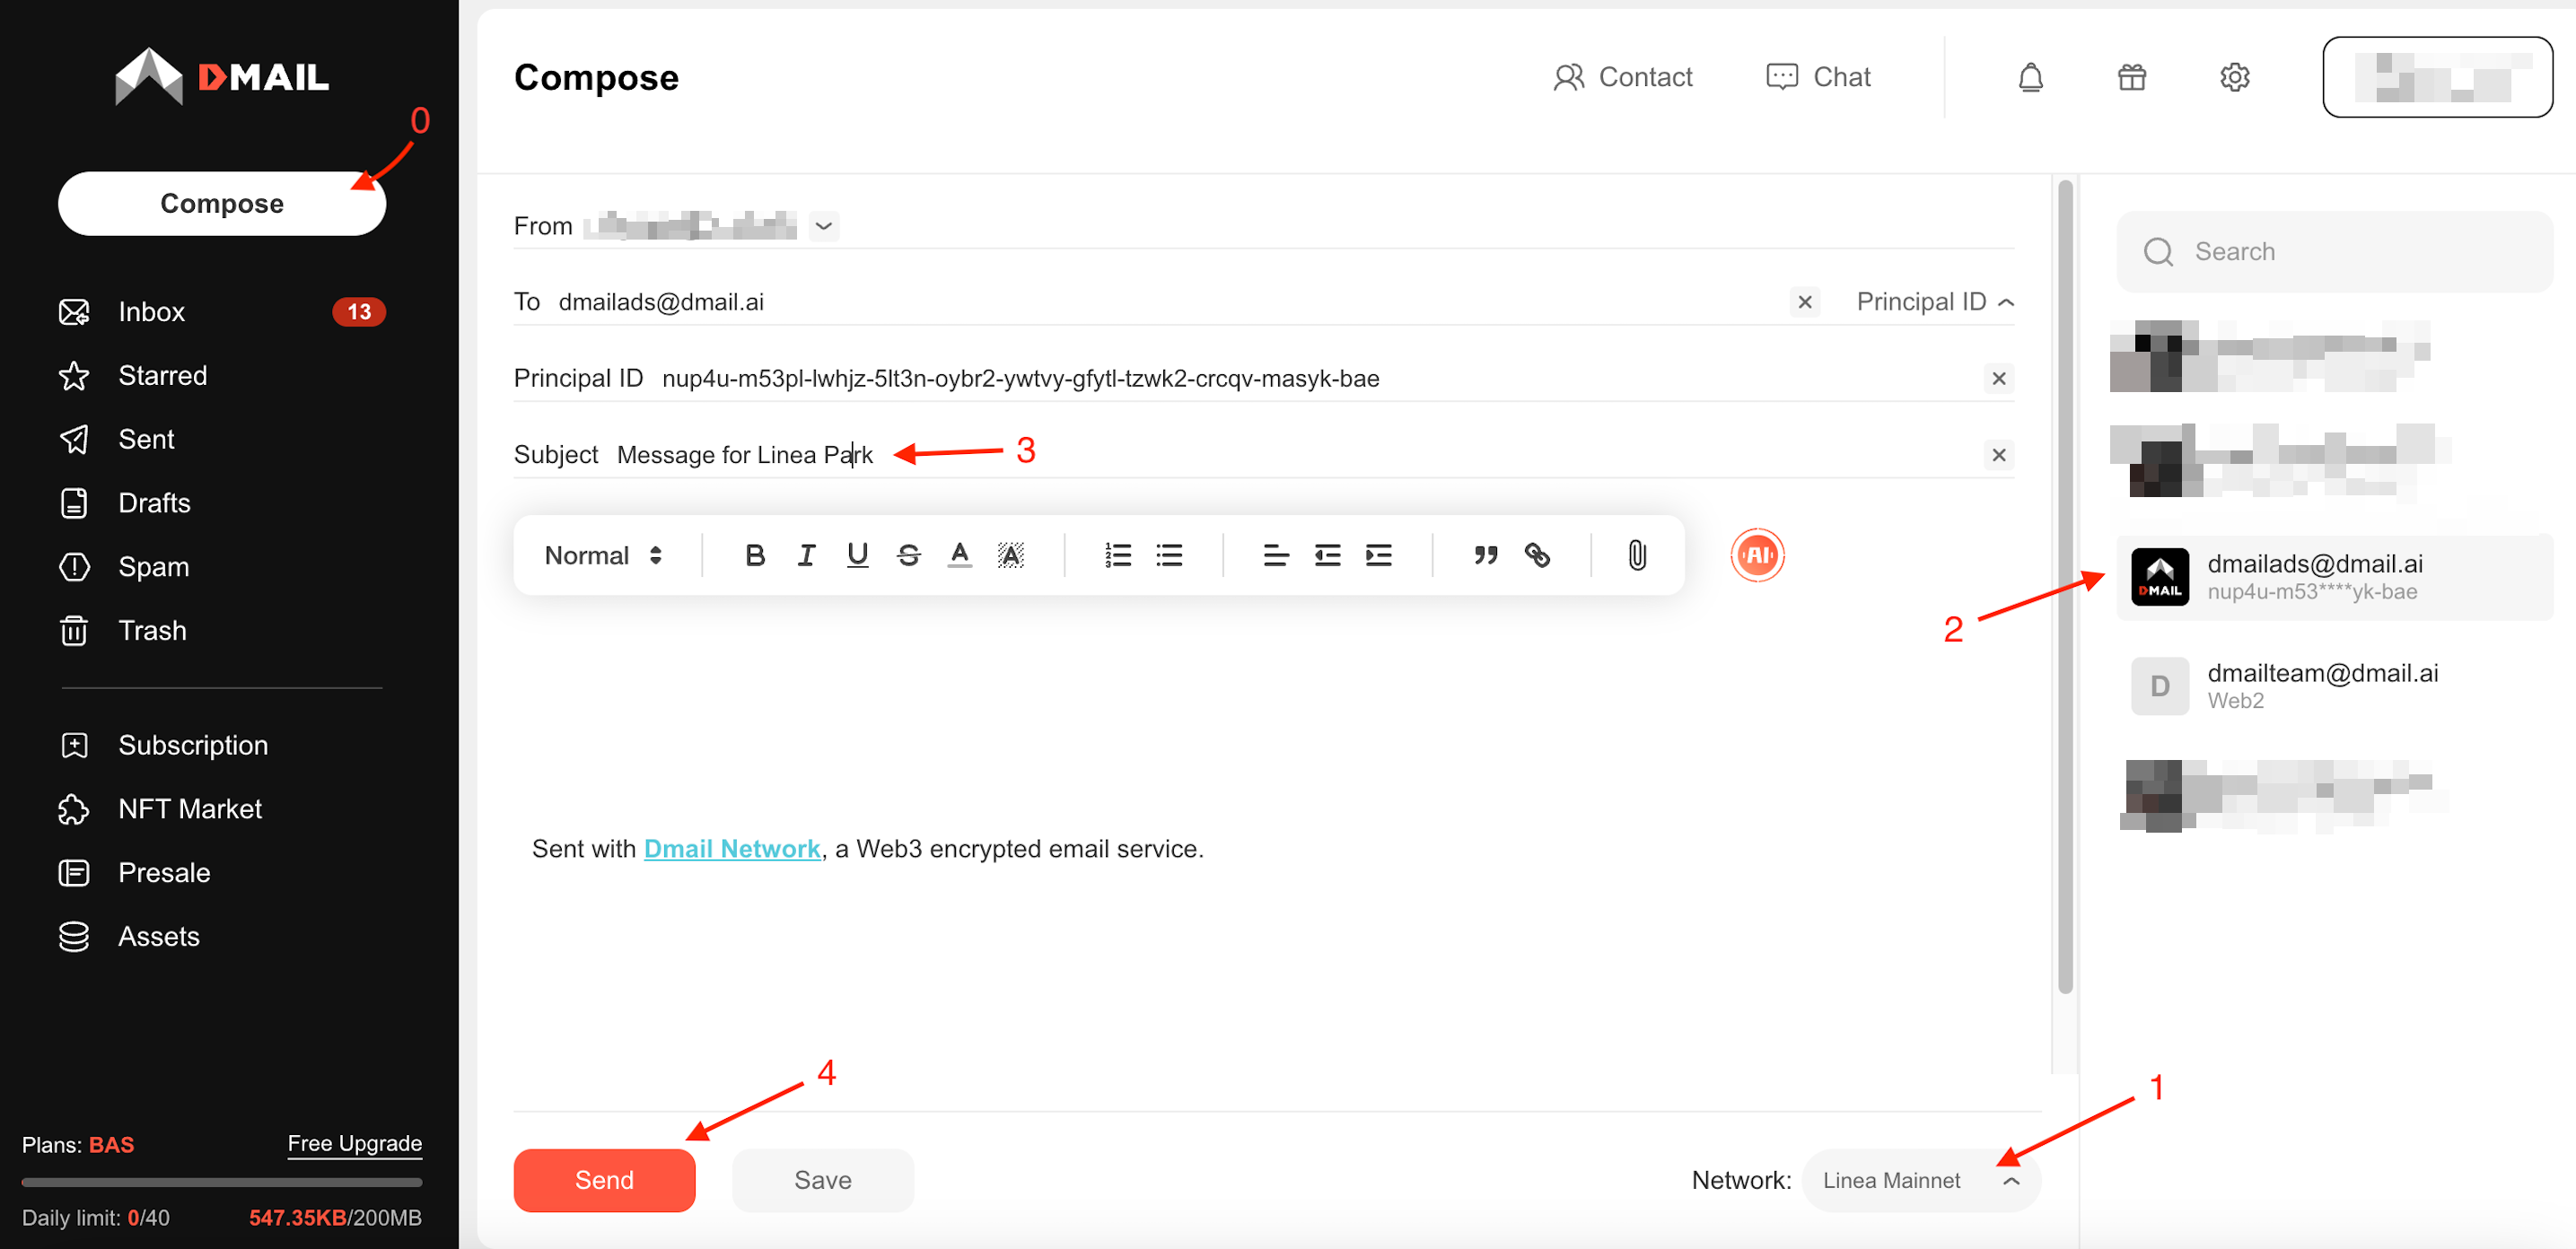
Task: Open the Trash folder
Action: pos(123,630)
